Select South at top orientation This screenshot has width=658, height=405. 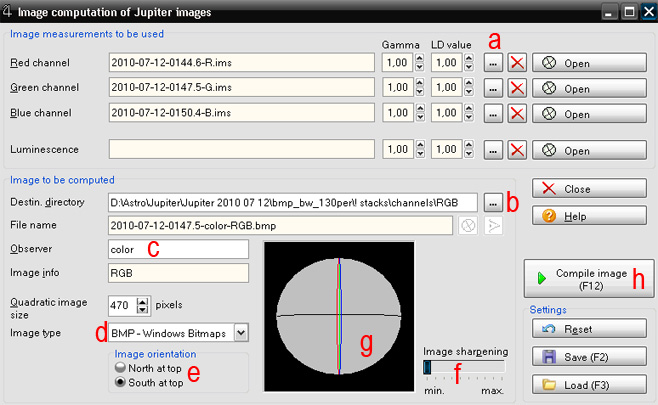[x=120, y=382]
